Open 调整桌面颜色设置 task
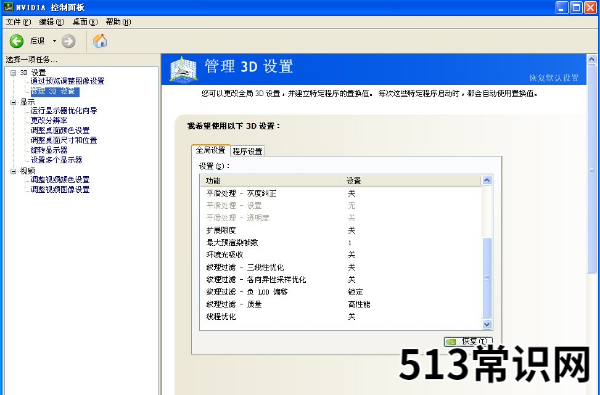This screenshot has width=600, height=395. pyautogui.click(x=60, y=131)
